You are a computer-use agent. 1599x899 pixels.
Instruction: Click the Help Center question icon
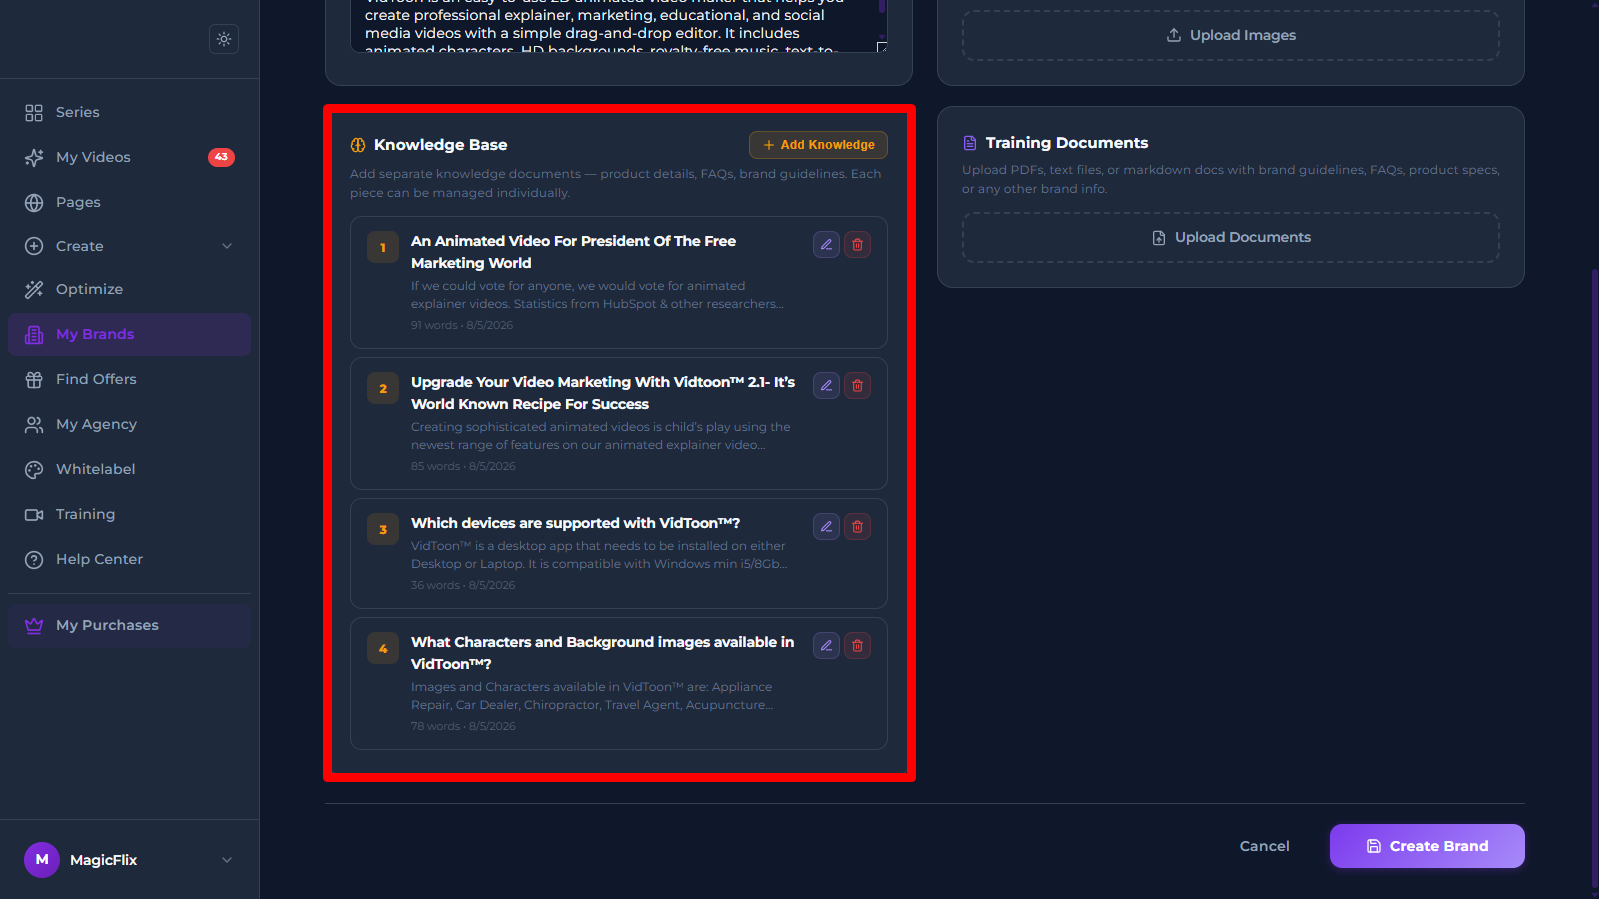(34, 559)
